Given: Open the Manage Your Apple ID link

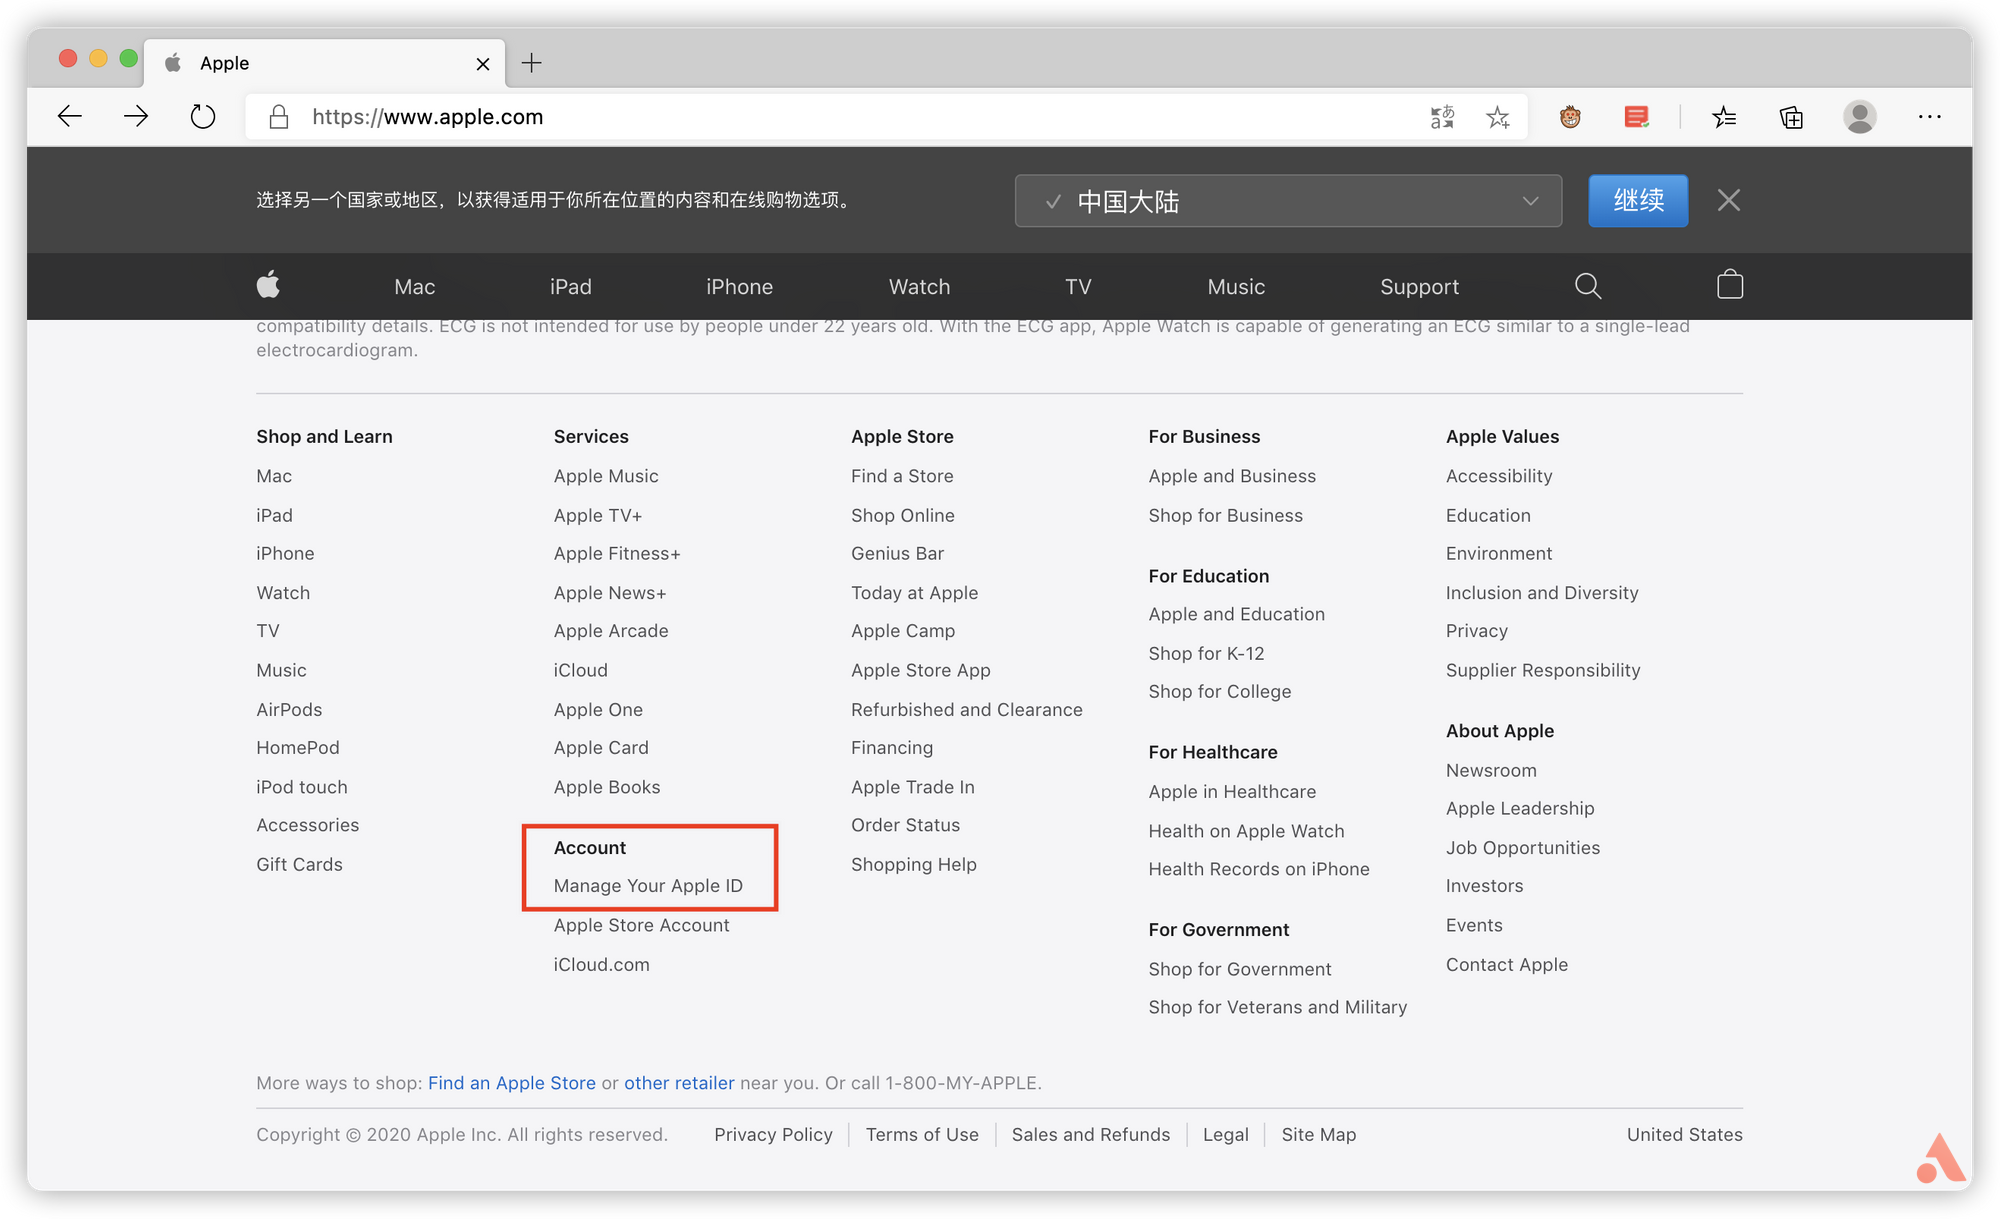Looking at the screenshot, I should [648, 885].
